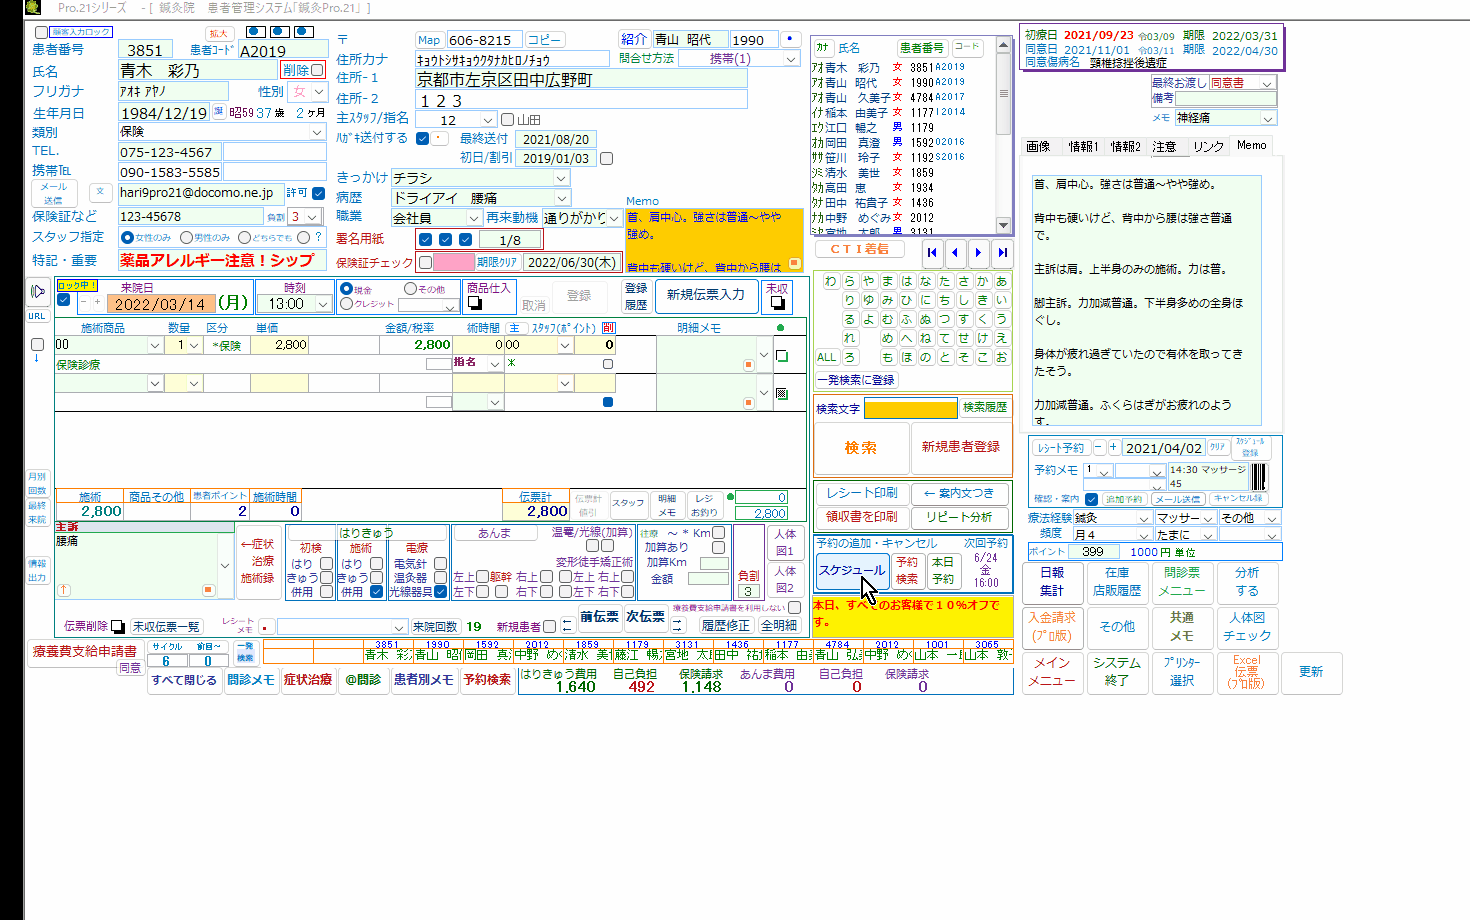The width and height of the screenshot is (1470, 920).
Task: Select 男性のみ staff radio button
Action: coord(186,237)
